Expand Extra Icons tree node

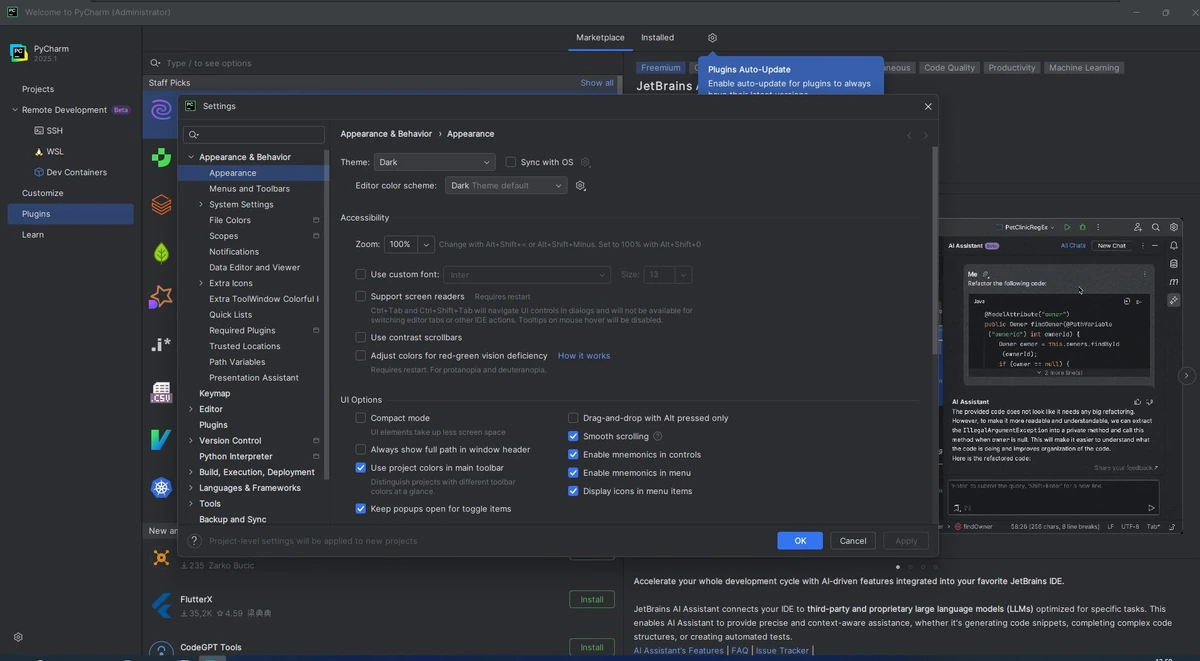201,283
